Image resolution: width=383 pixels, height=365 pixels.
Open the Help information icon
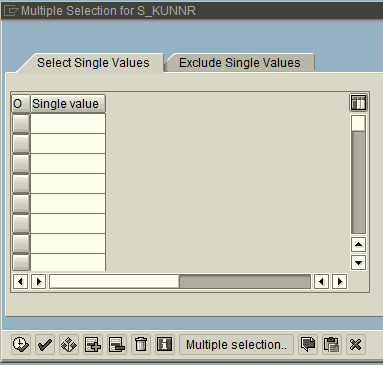(x=165, y=344)
